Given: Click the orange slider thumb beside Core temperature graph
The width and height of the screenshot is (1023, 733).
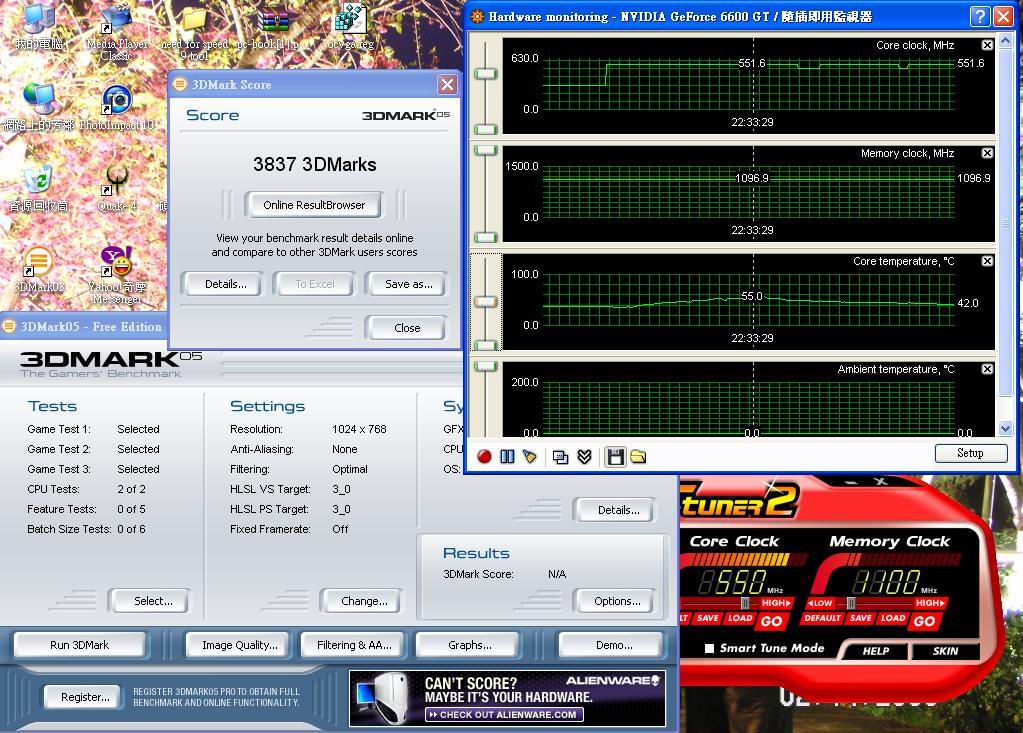Looking at the screenshot, I should coord(485,301).
